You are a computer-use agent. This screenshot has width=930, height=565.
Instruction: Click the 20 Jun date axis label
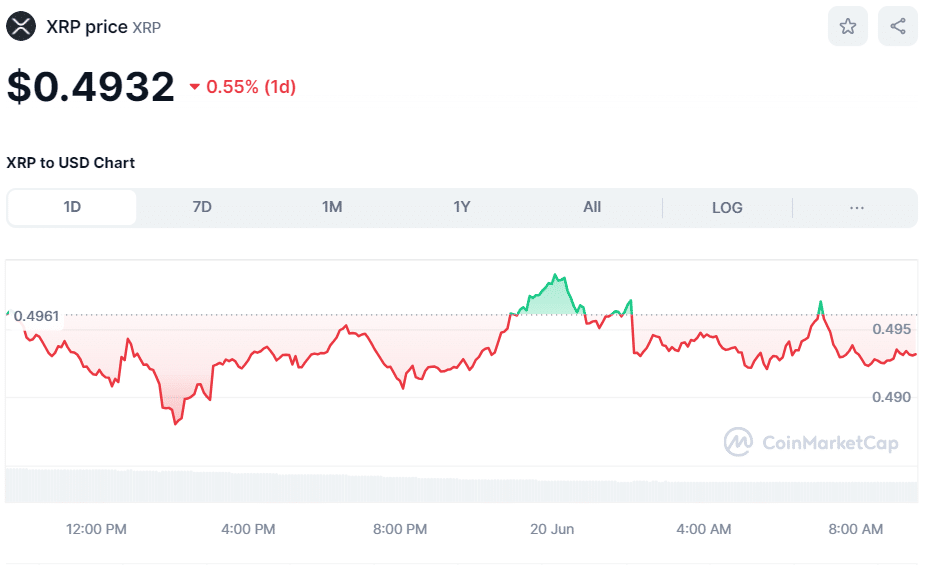click(x=552, y=529)
